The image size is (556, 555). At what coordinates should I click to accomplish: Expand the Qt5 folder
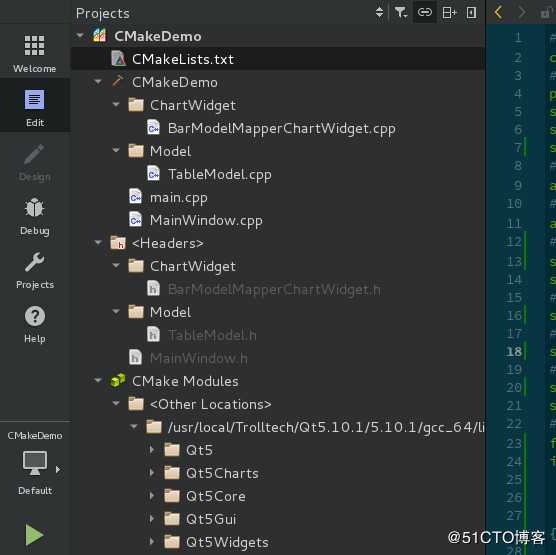(x=152, y=450)
